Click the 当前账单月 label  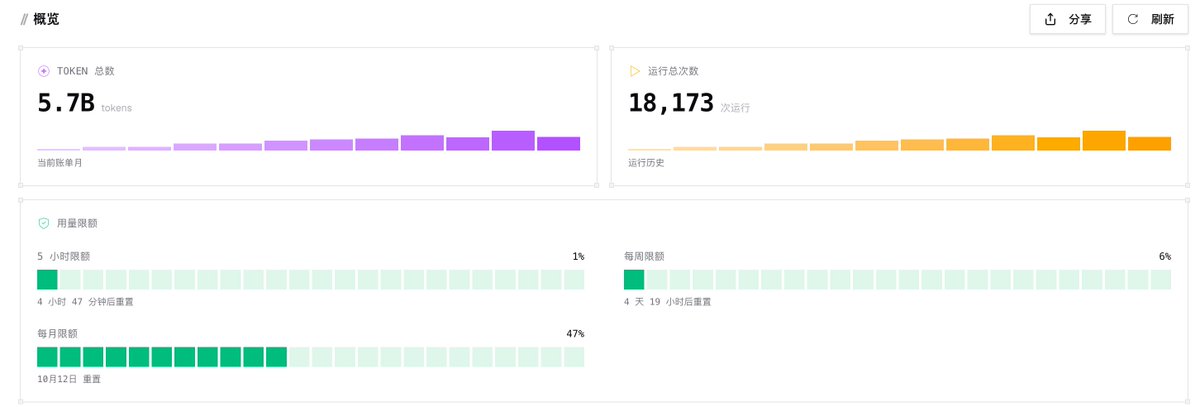click(x=60, y=162)
